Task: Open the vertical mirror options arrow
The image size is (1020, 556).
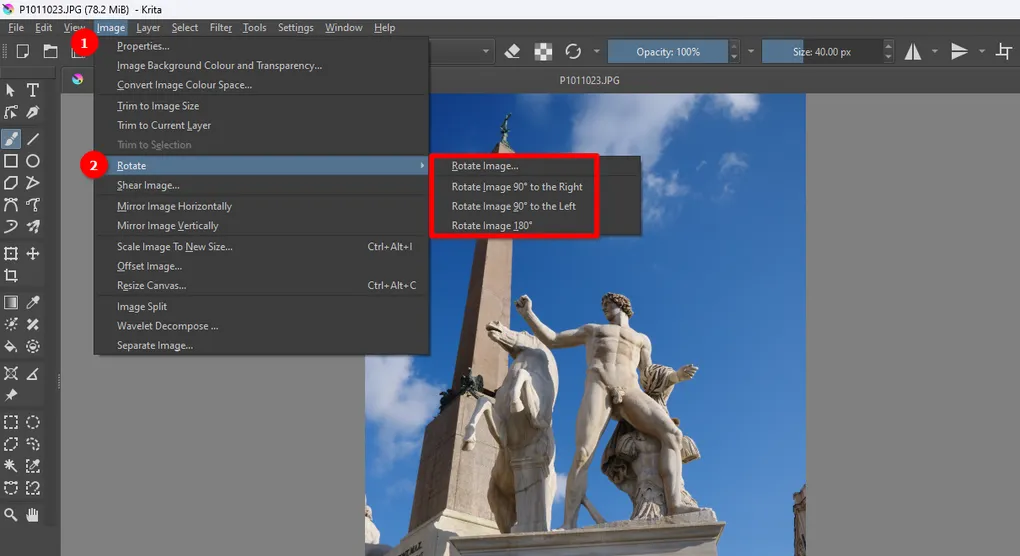Action: point(982,52)
